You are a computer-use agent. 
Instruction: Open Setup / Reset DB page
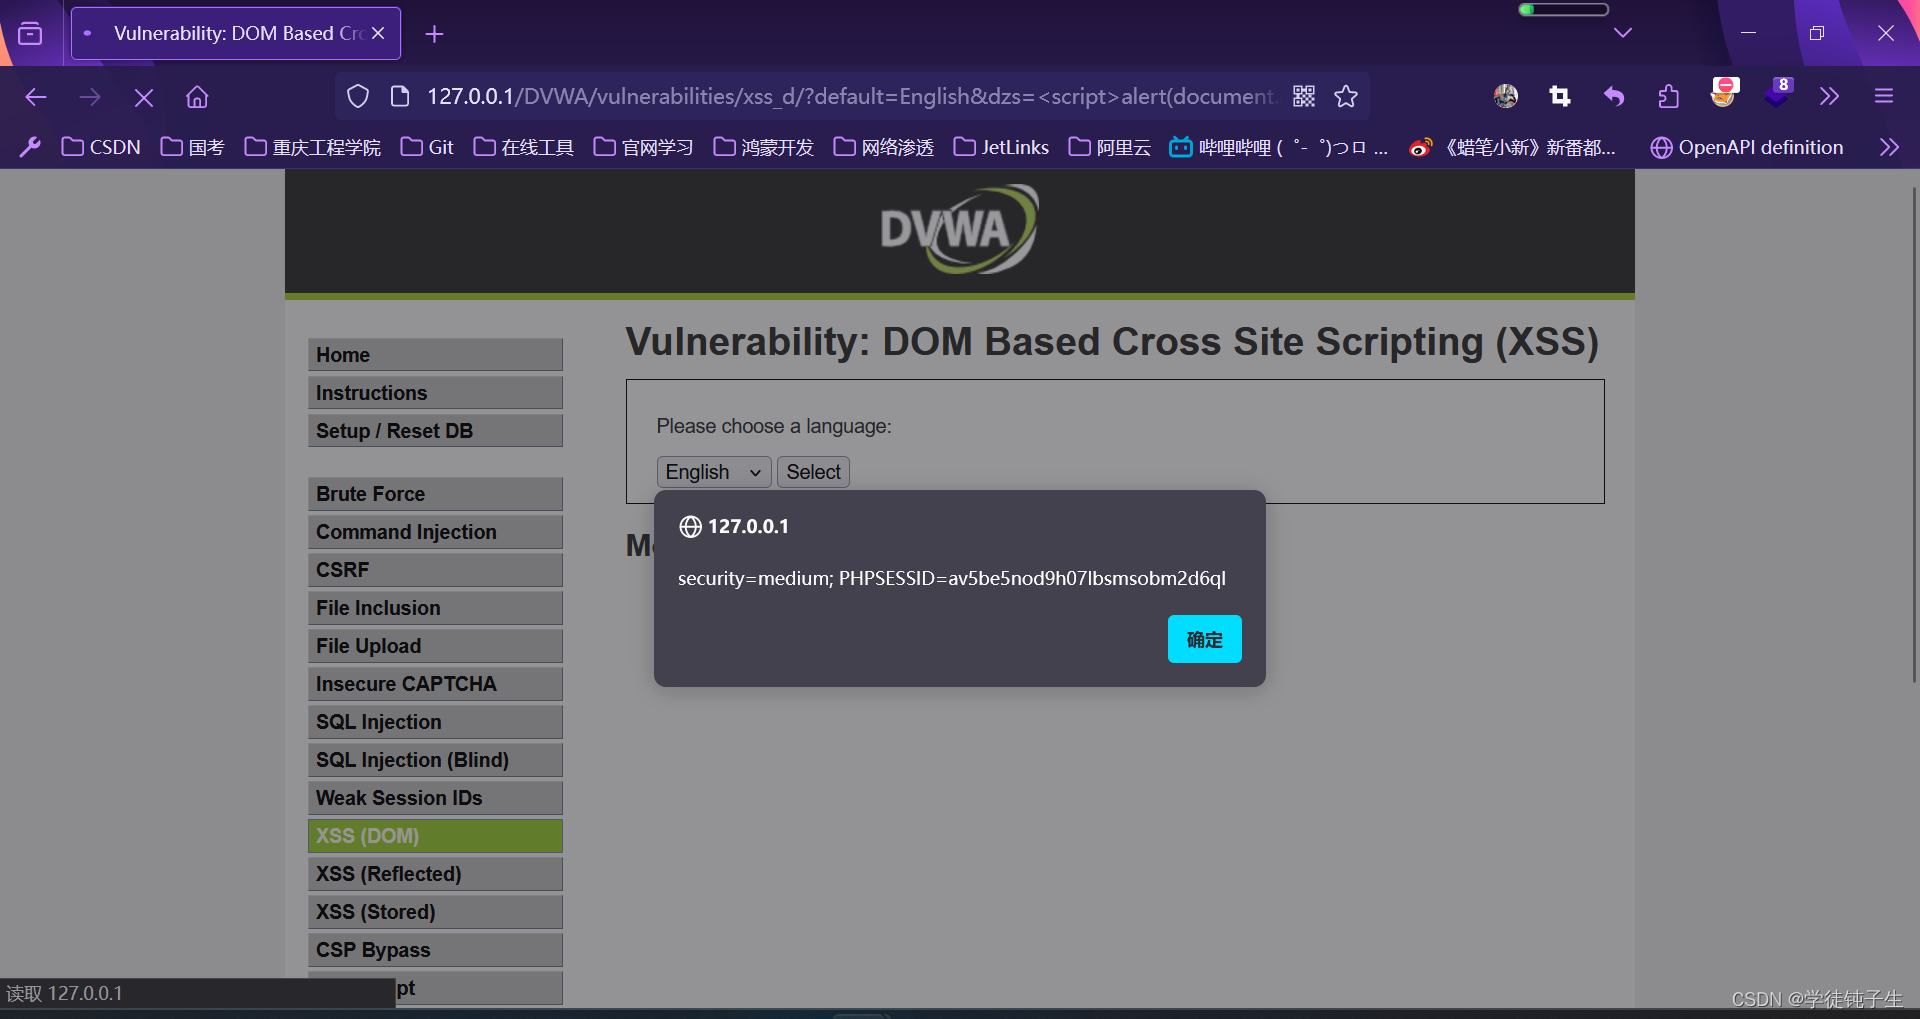[x=435, y=431]
